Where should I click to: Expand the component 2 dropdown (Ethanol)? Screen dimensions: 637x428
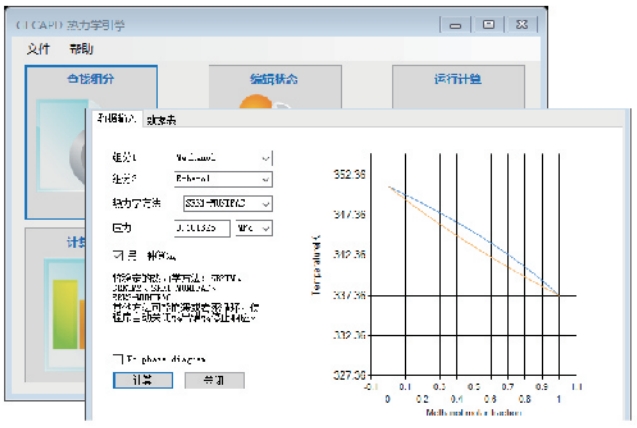(x=265, y=180)
